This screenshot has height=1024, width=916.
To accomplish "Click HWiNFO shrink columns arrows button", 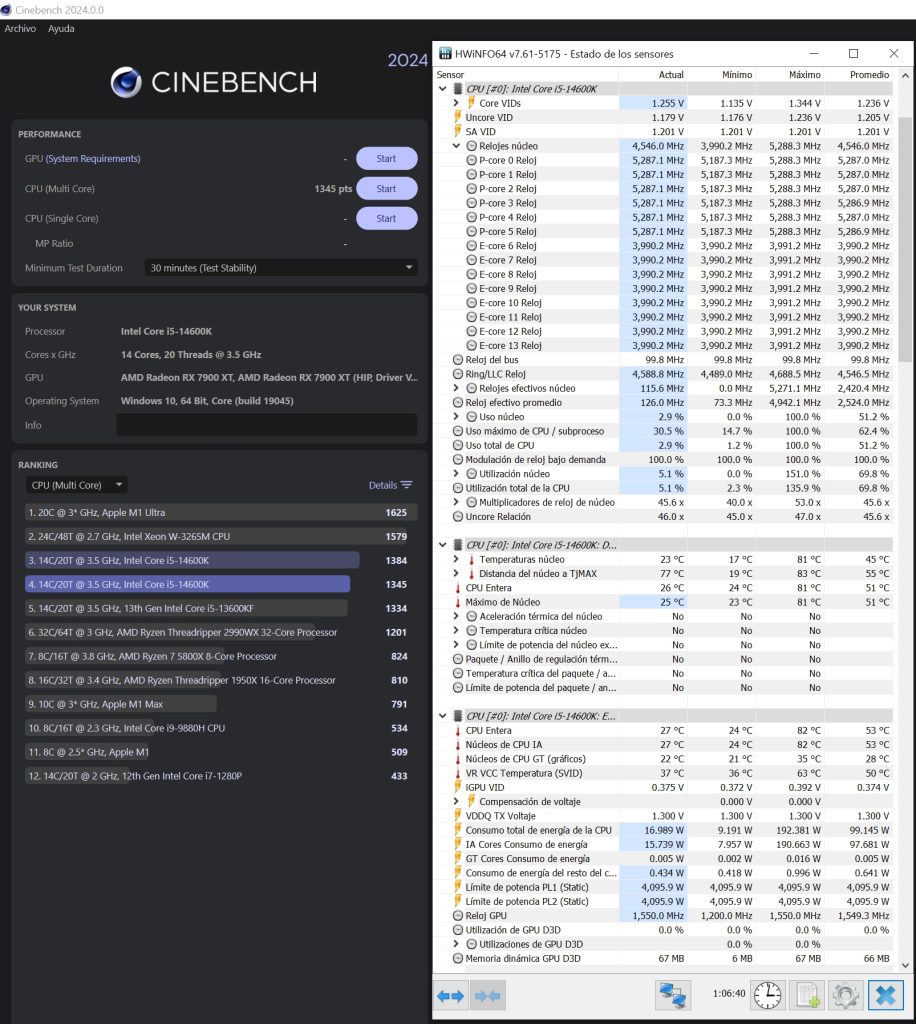I will pyautogui.click(x=487, y=996).
